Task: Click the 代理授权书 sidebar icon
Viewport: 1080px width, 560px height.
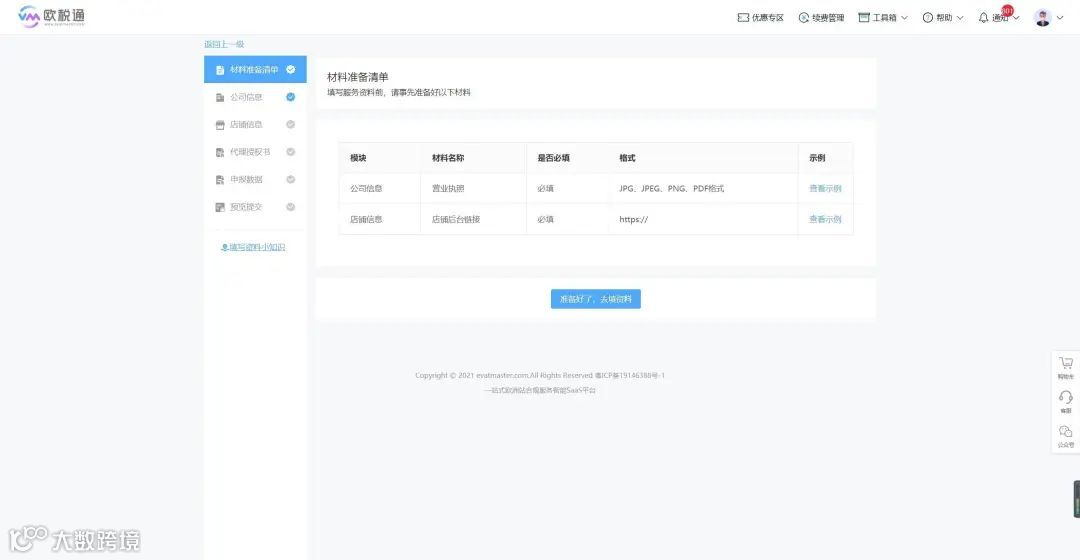Action: pyautogui.click(x=220, y=152)
